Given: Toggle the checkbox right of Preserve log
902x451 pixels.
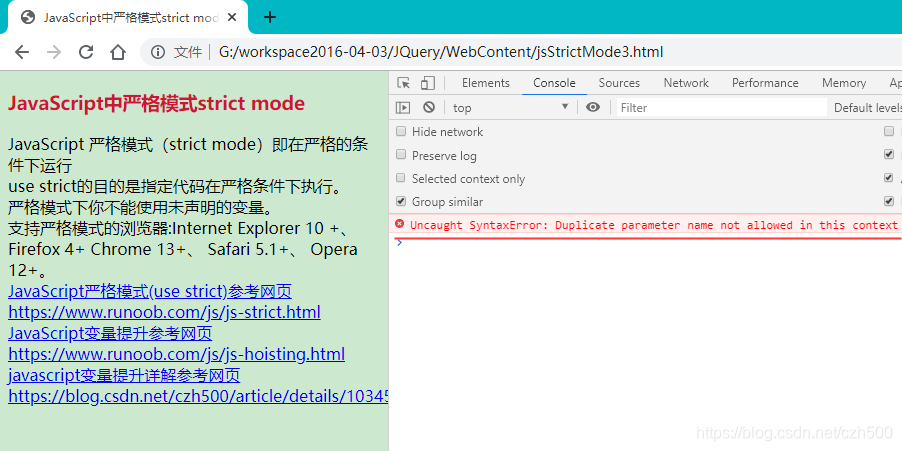Looking at the screenshot, I should [x=889, y=155].
